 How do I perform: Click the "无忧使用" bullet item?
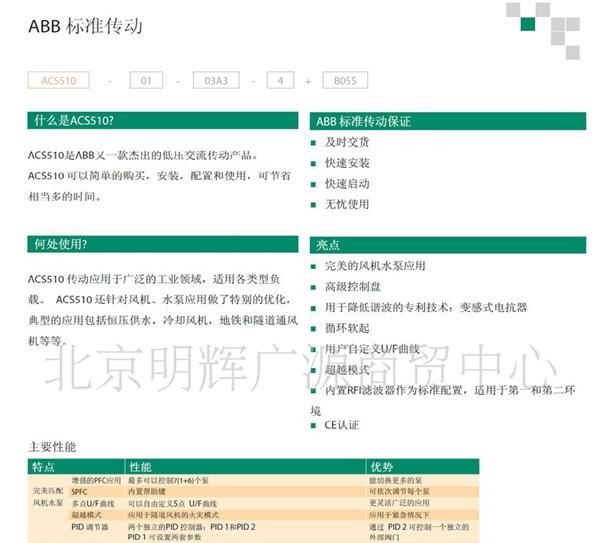tap(347, 204)
